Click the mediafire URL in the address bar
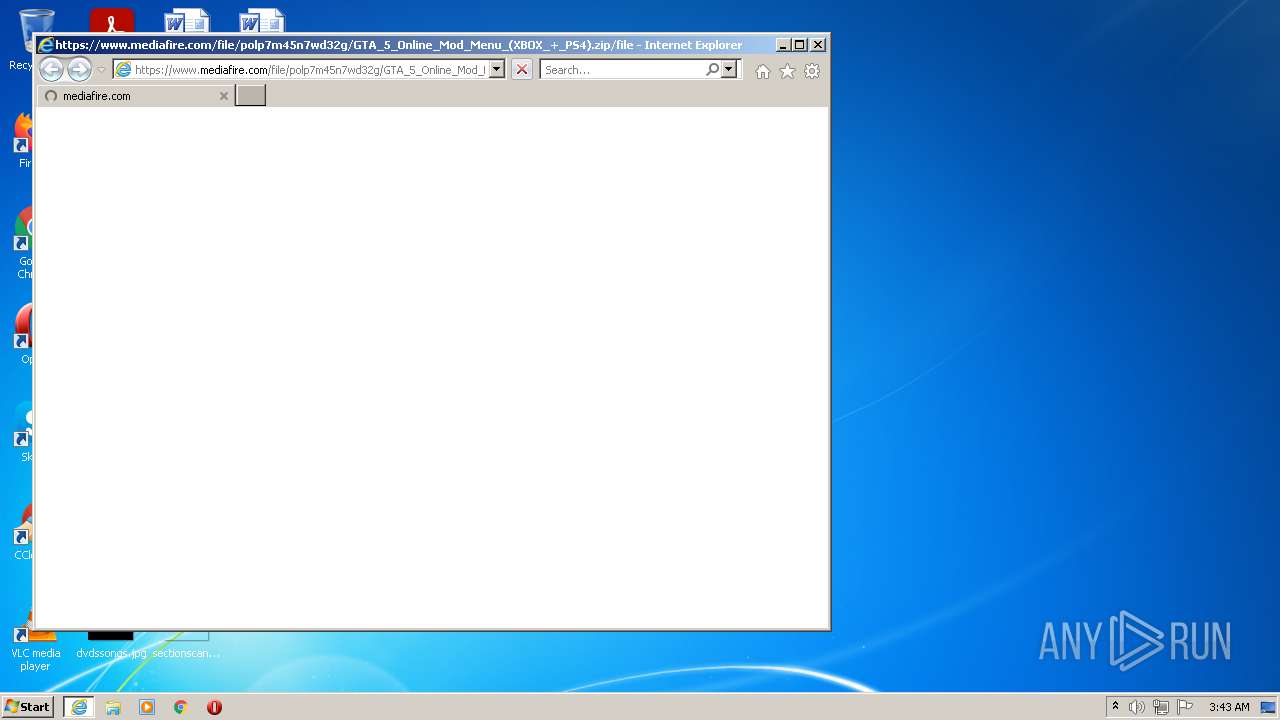 [310, 70]
